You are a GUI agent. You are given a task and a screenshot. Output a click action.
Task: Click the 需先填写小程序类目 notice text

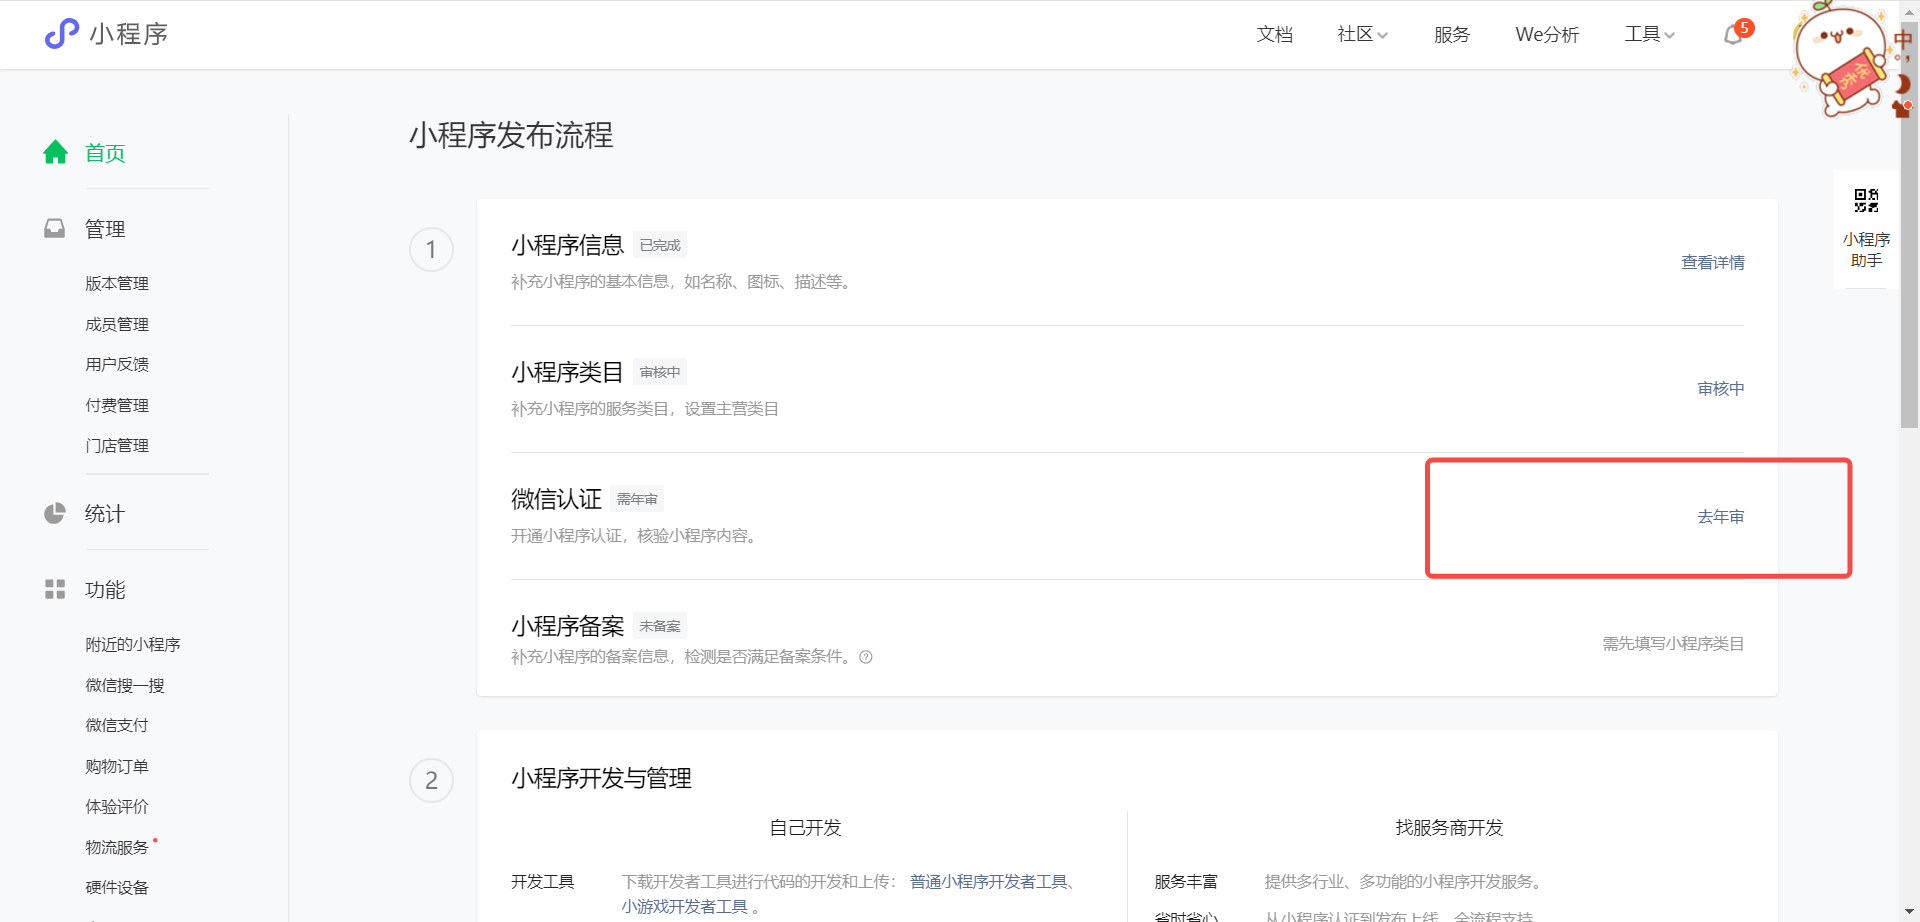pyautogui.click(x=1673, y=644)
